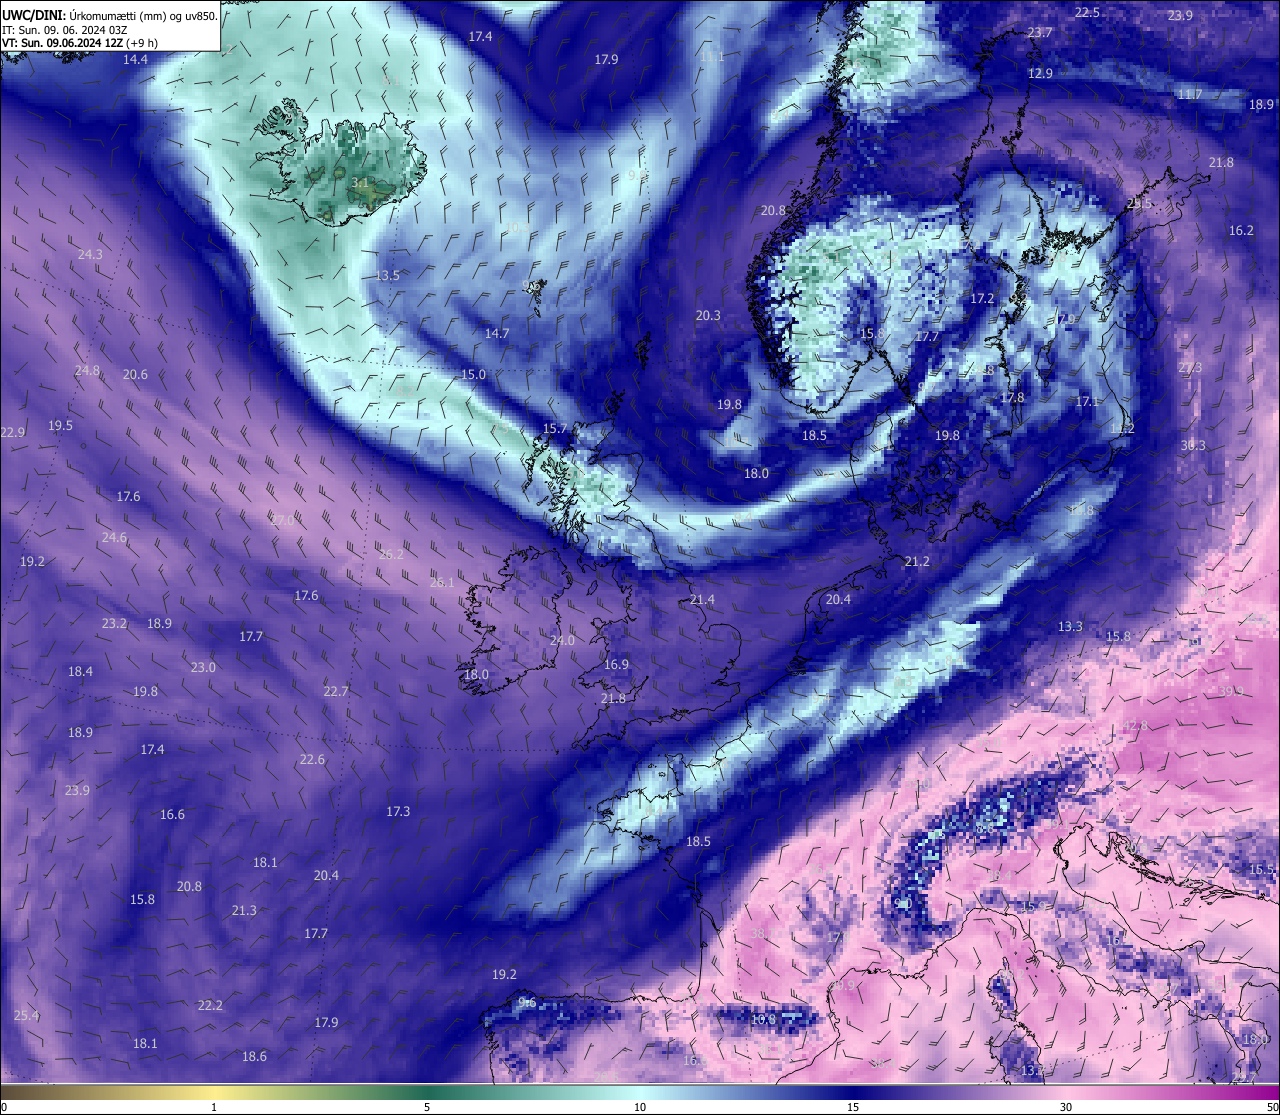This screenshot has height=1115, width=1280.
Task: Click the color scale label 5
Action: [427, 1107]
